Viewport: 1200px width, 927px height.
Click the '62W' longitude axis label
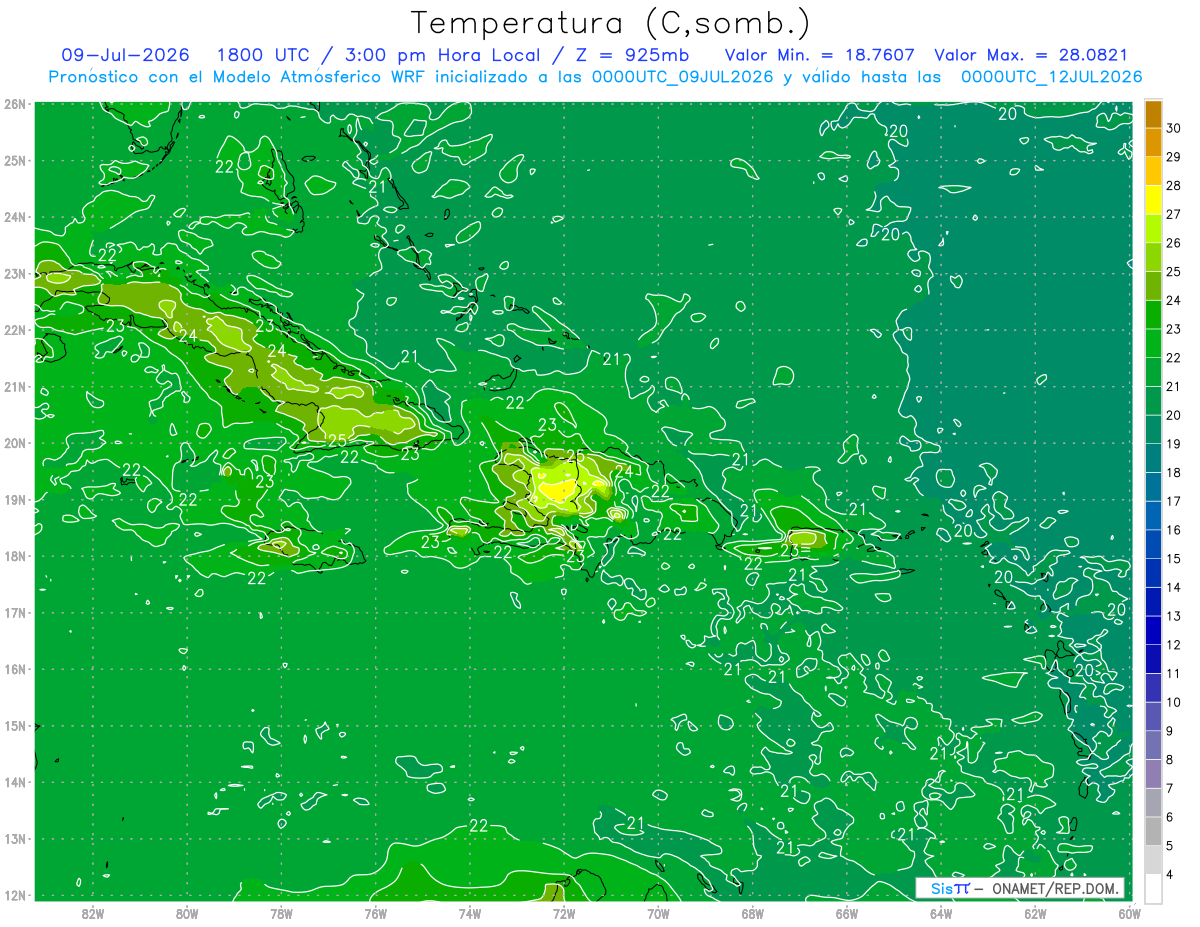(x=1035, y=913)
